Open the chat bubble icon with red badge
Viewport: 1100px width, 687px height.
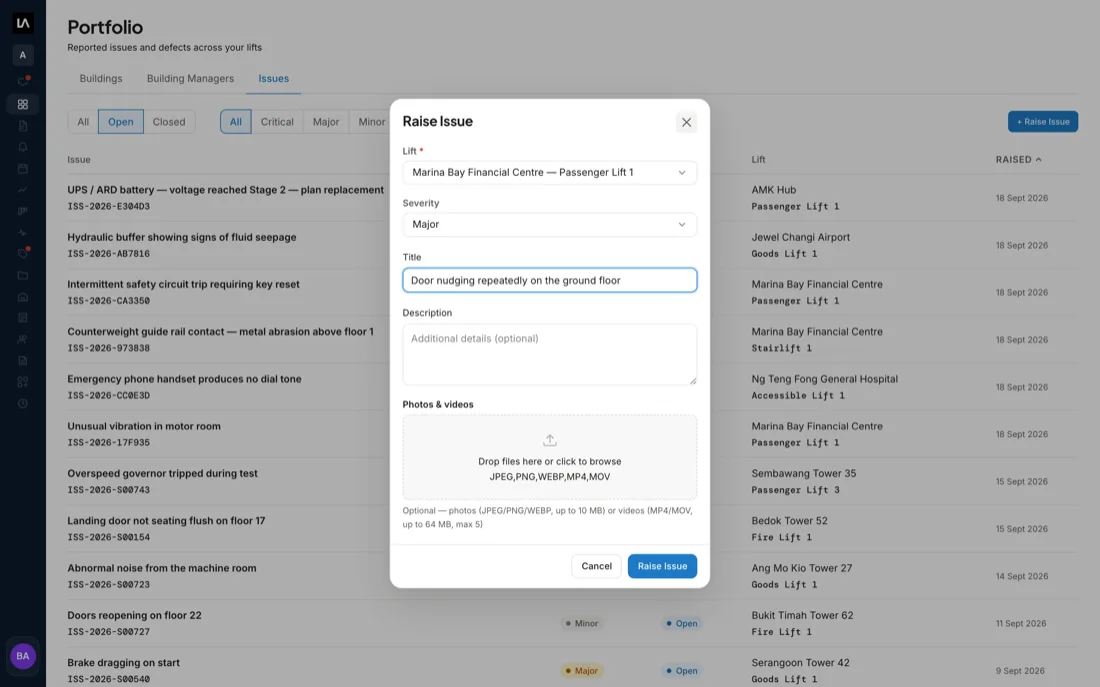pos(22,82)
